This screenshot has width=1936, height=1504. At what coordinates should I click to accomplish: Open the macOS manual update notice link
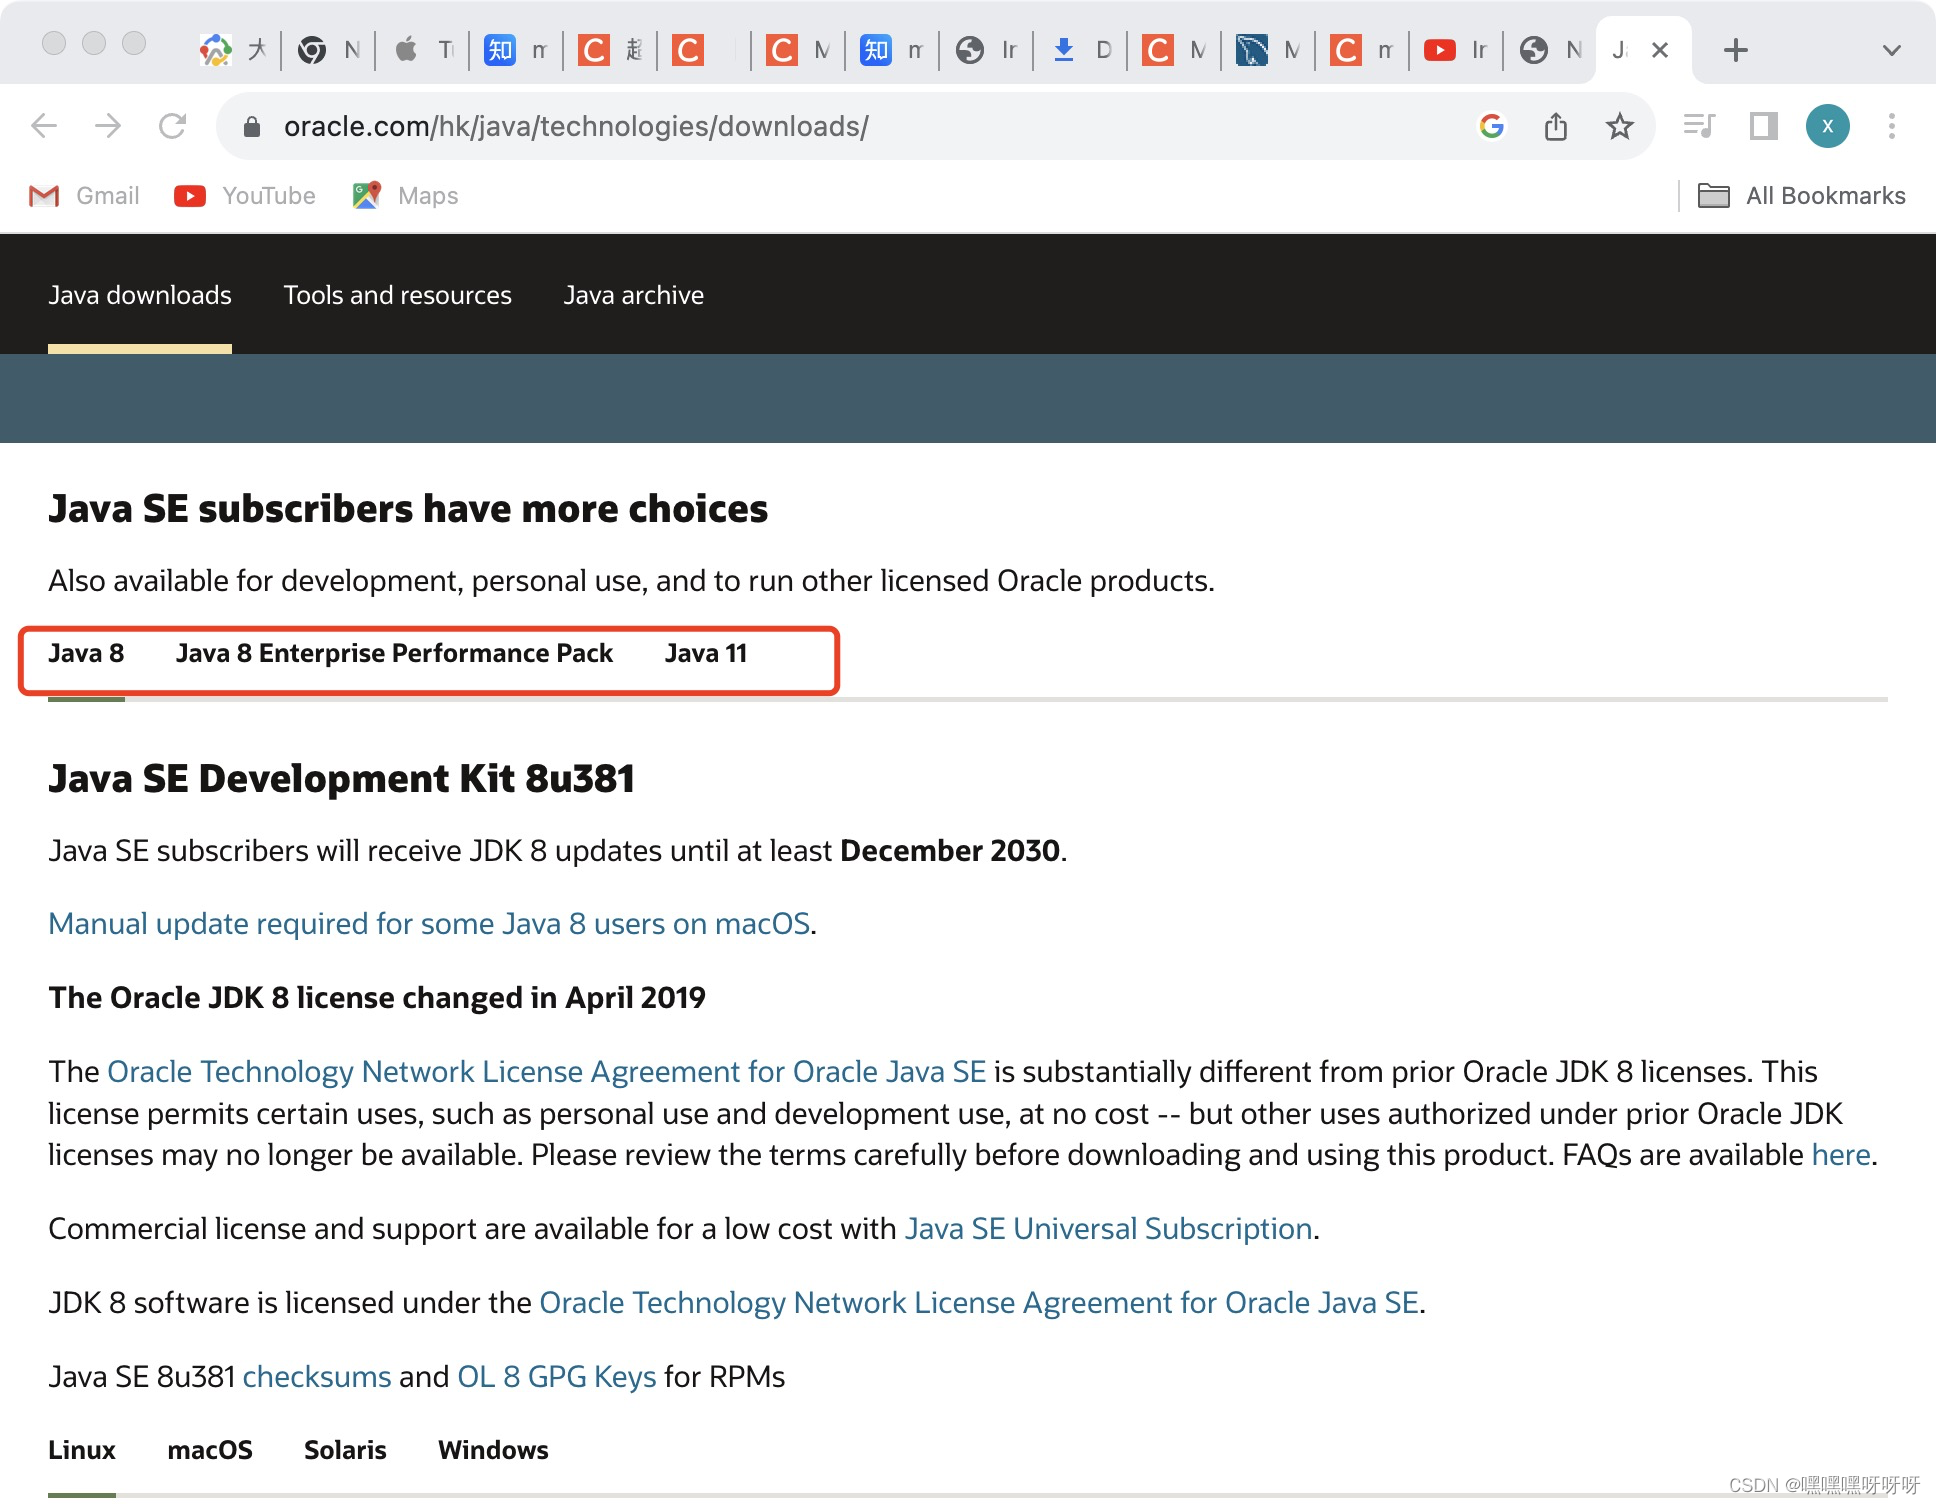point(429,923)
